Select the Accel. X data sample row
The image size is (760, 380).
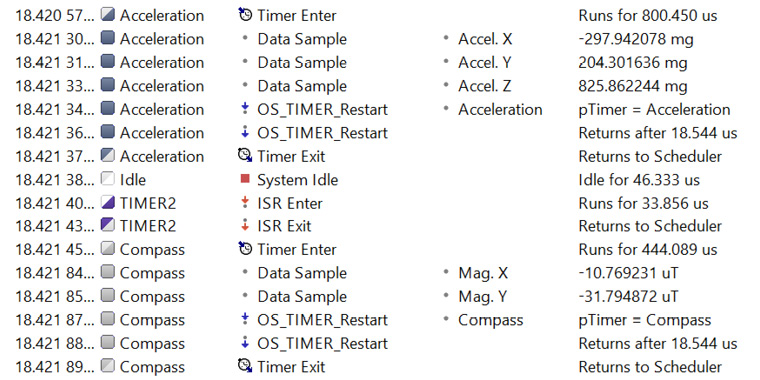[x=380, y=39]
